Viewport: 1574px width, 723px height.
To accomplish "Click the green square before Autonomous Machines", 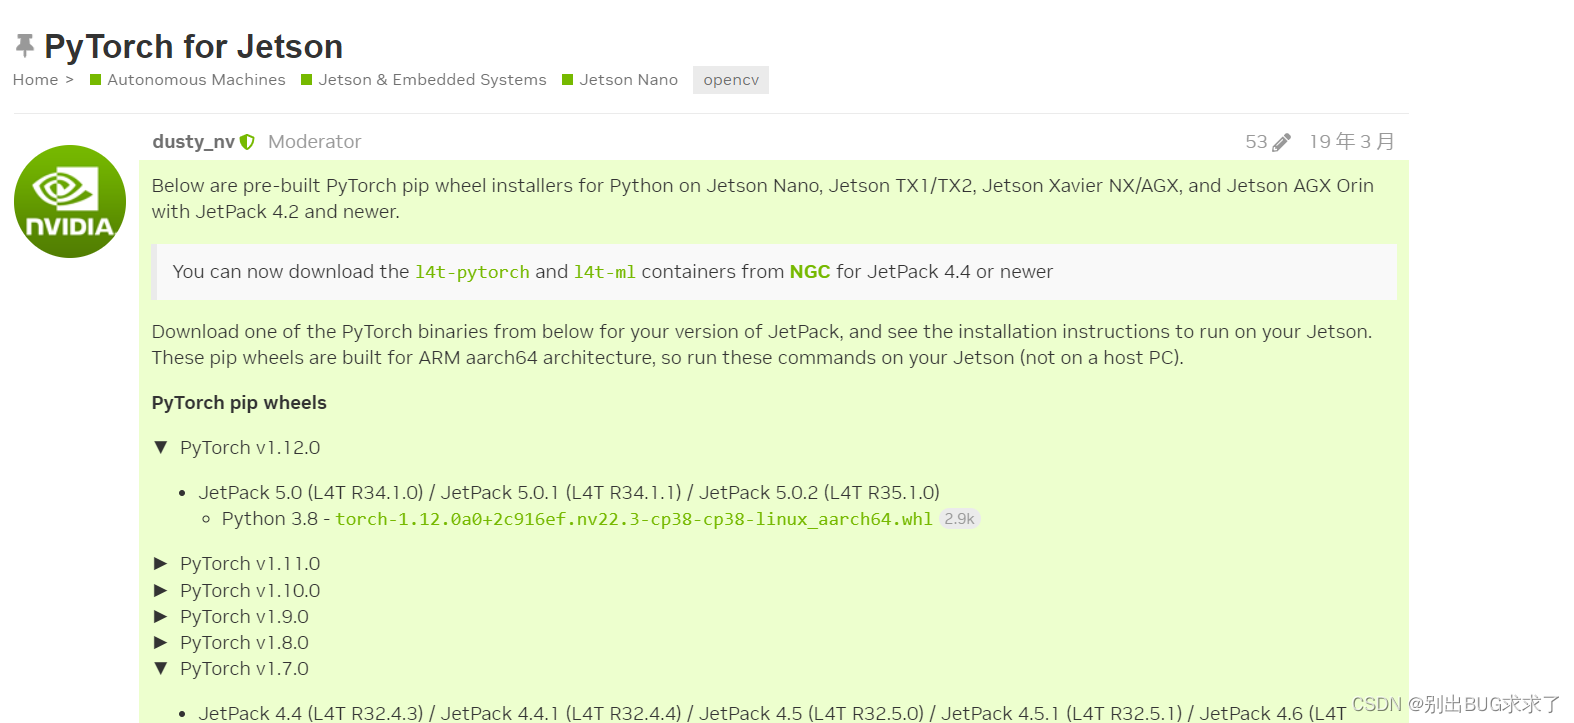I will click(96, 79).
